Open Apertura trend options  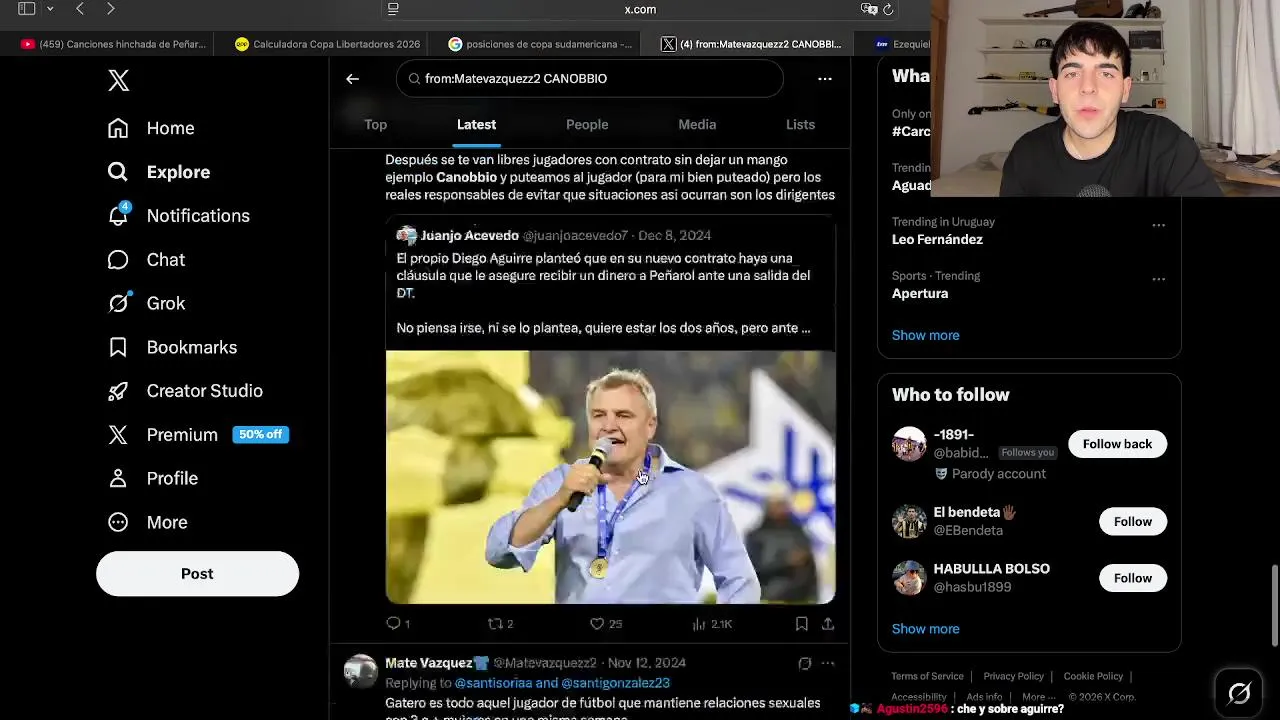point(1158,279)
